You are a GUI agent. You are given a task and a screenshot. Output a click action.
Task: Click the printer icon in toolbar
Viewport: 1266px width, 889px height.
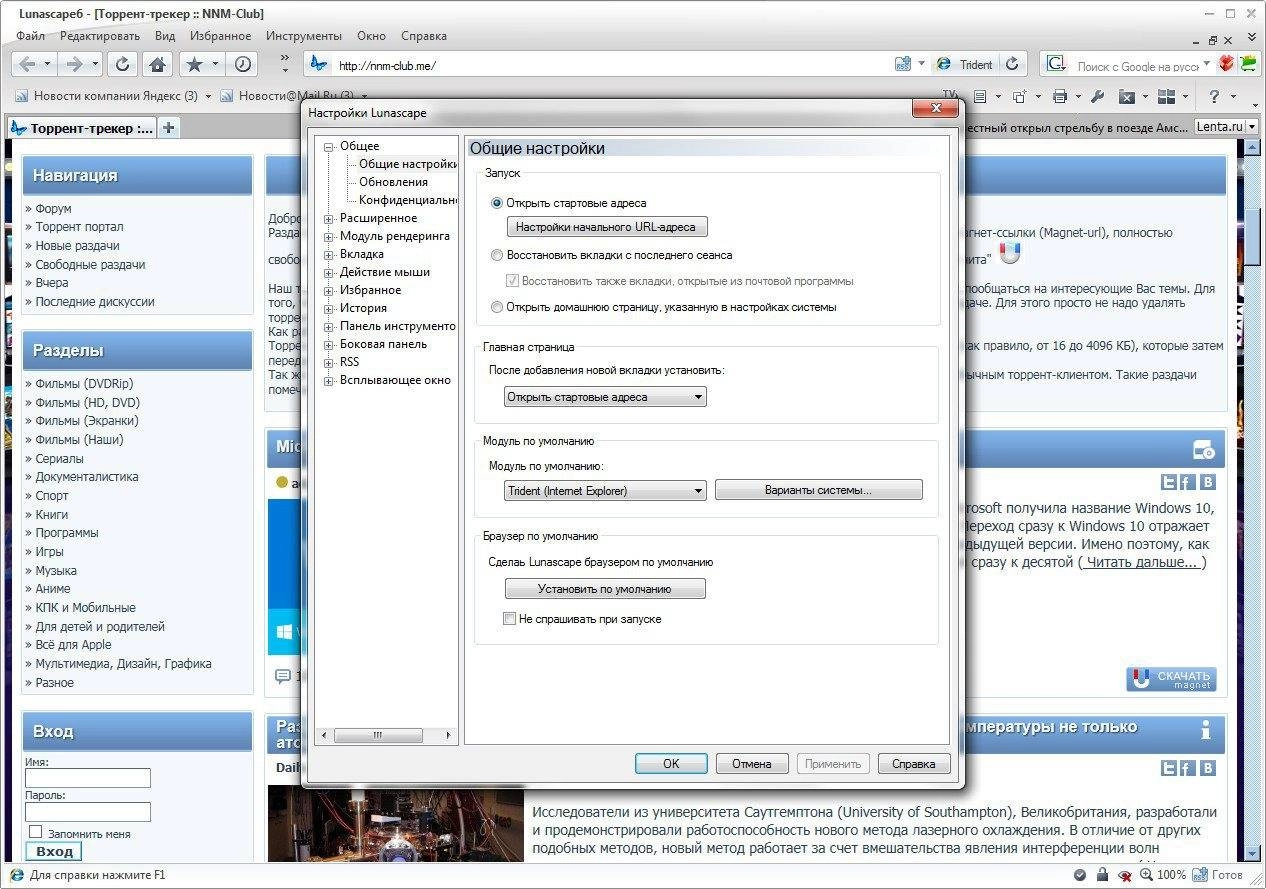(x=1060, y=97)
